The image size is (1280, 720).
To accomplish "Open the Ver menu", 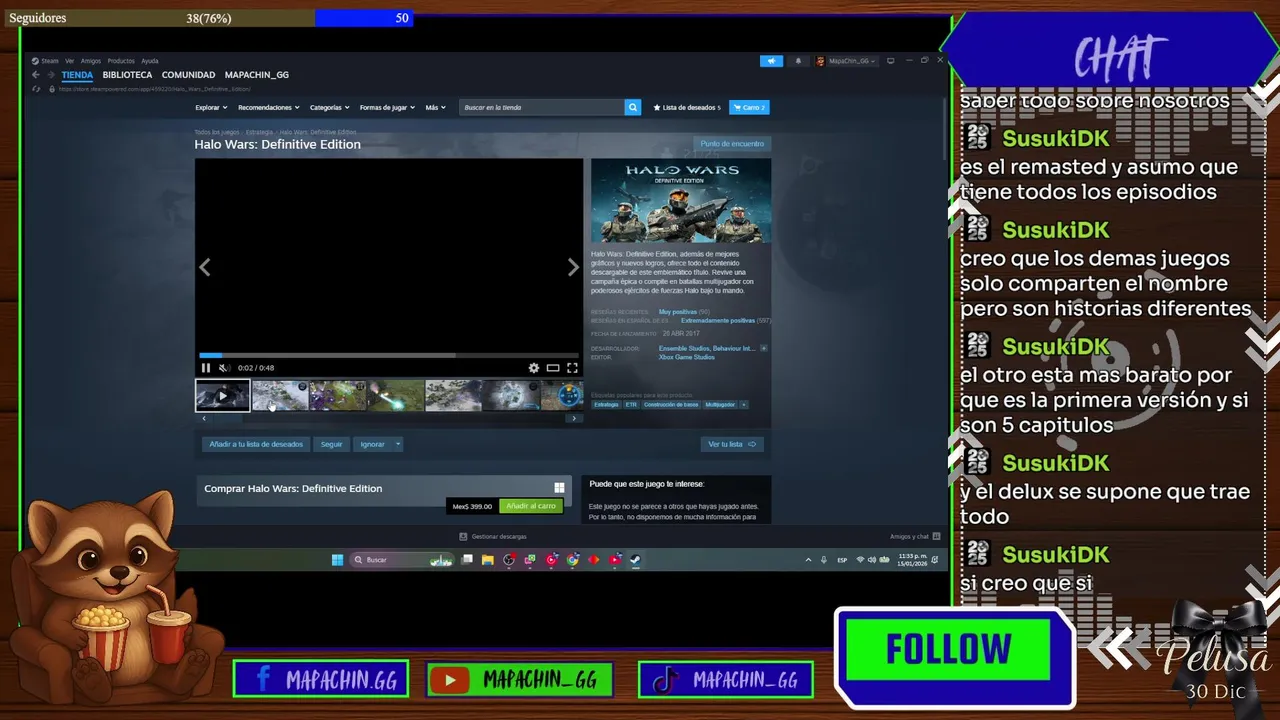I will click(x=70, y=61).
